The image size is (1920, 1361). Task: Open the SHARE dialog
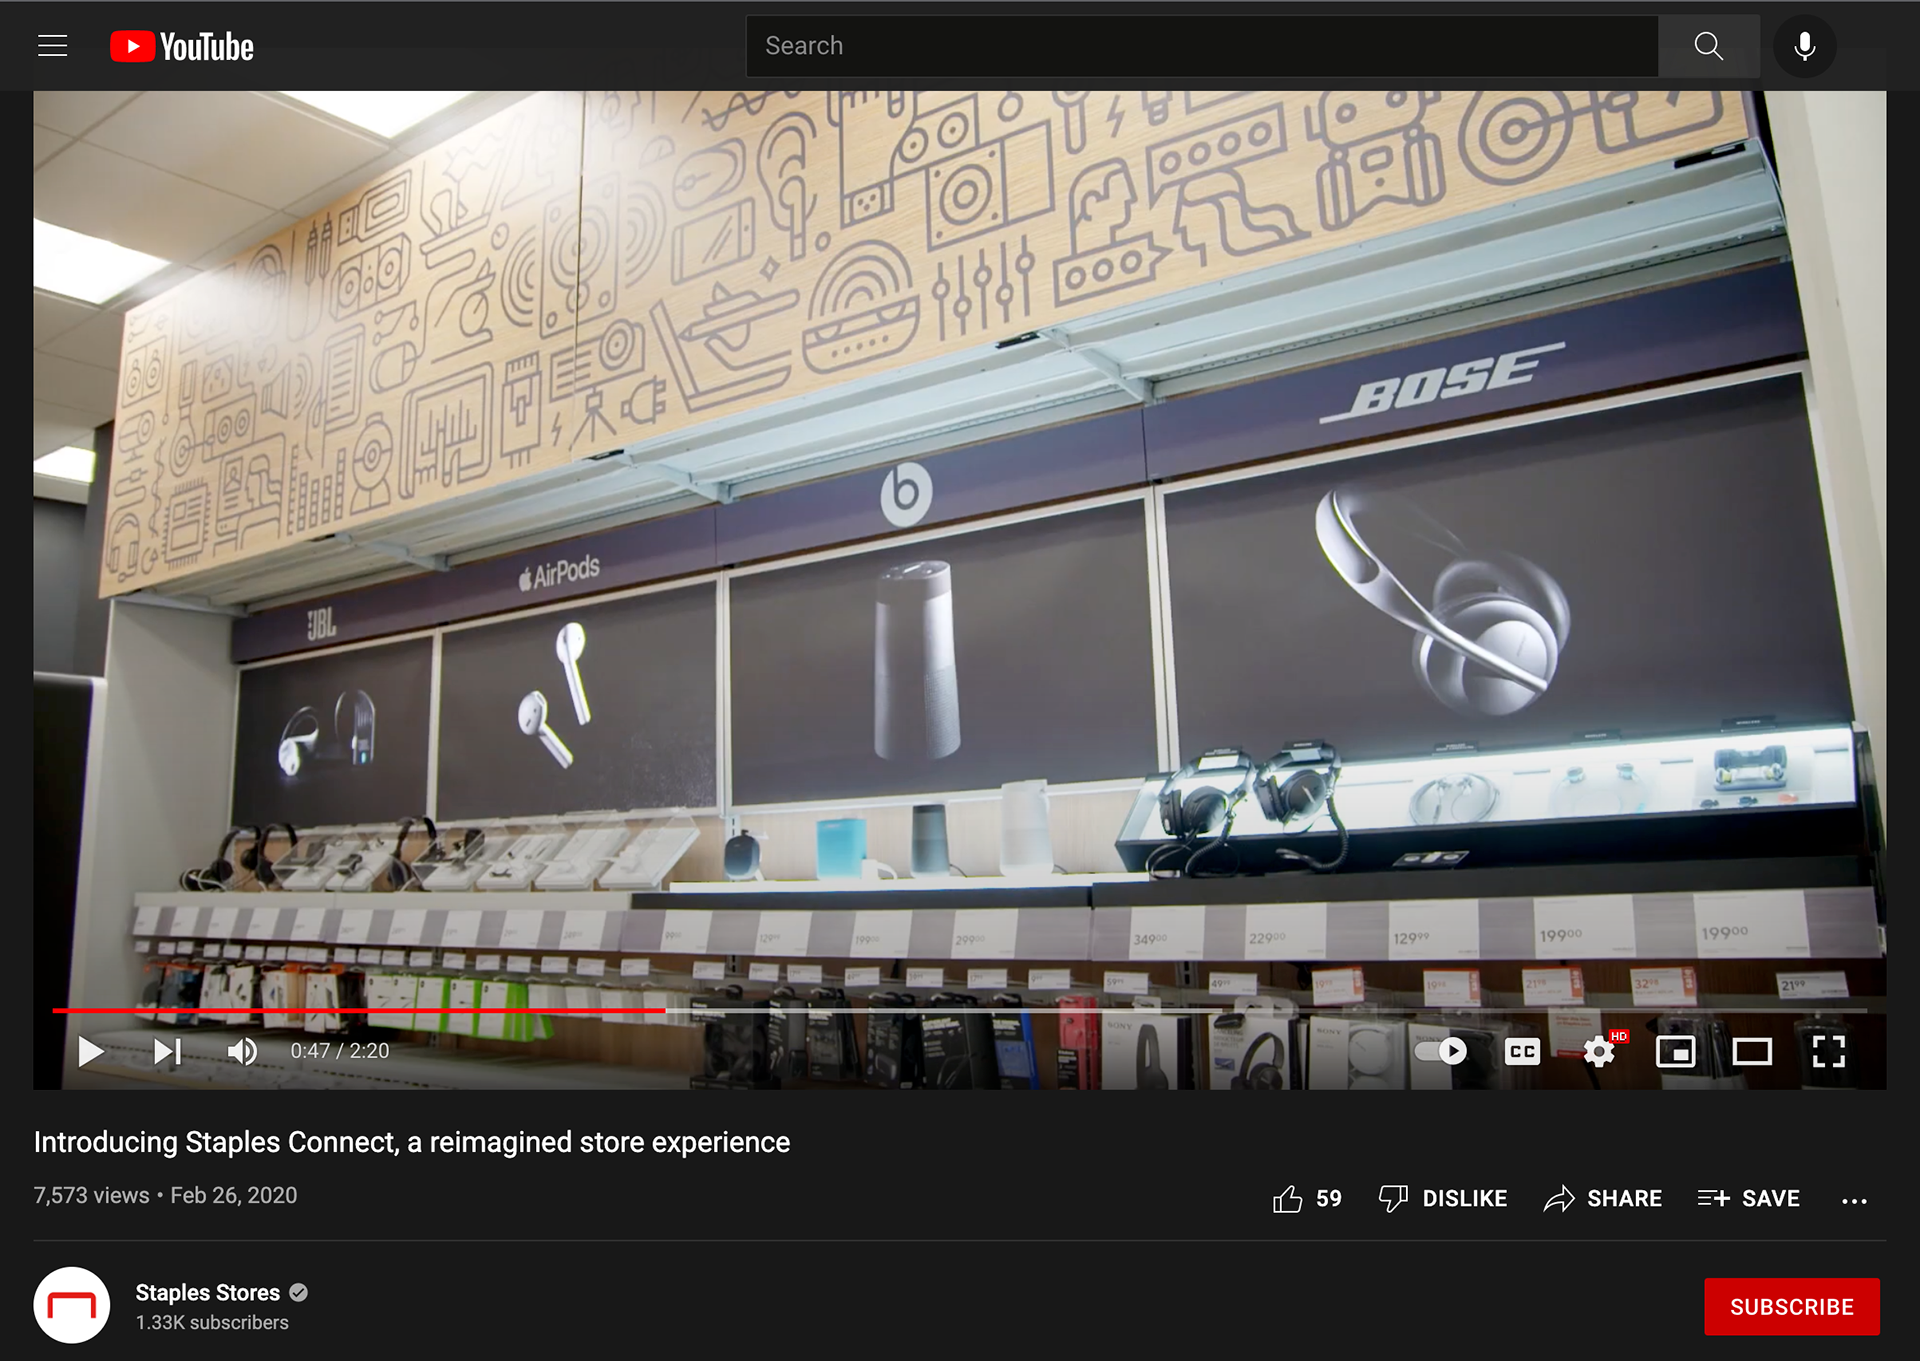[x=1603, y=1198]
